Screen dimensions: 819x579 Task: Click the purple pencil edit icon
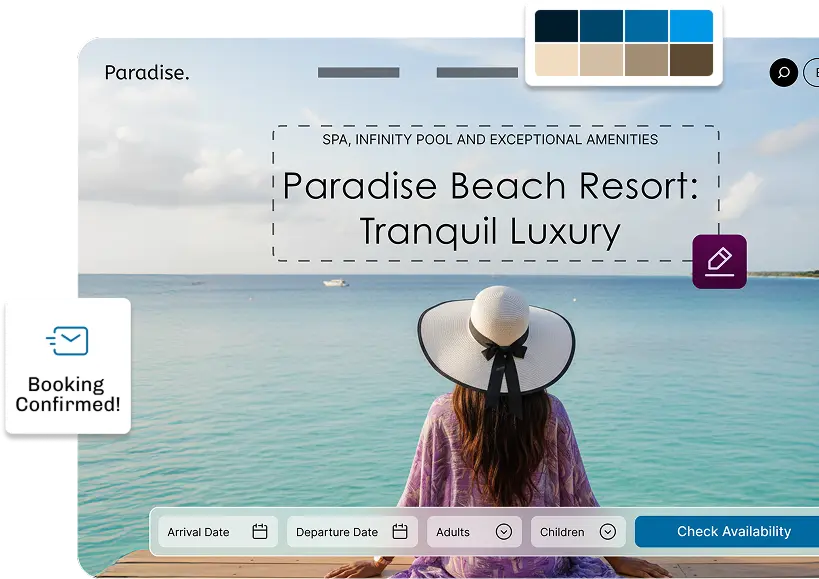[x=719, y=262]
